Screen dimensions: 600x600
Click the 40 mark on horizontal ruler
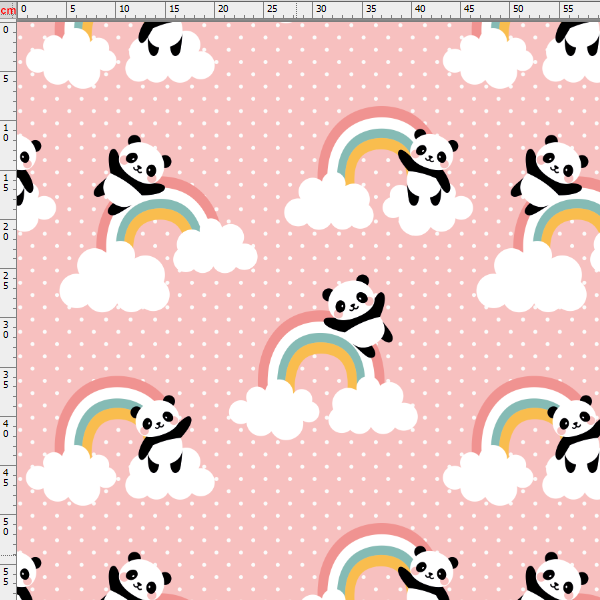(x=420, y=9)
